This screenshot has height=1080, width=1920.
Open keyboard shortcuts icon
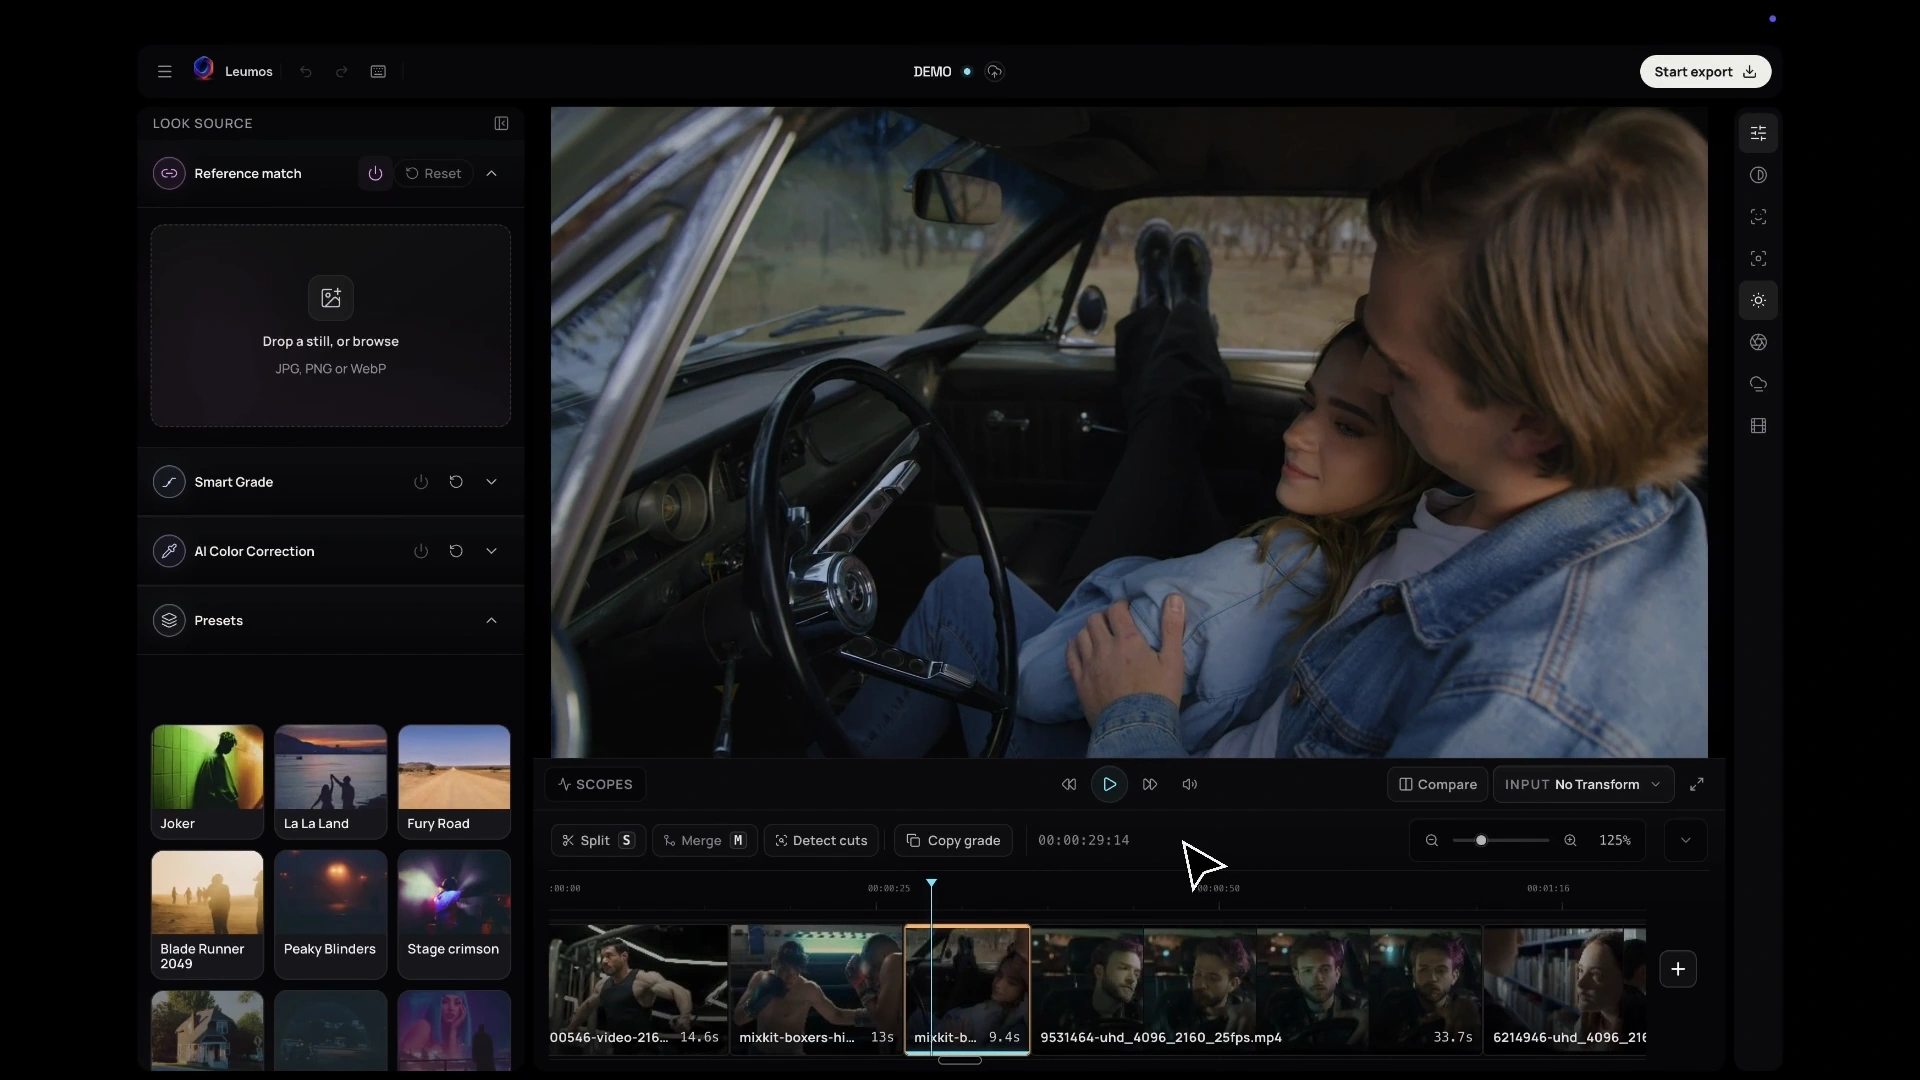378,72
